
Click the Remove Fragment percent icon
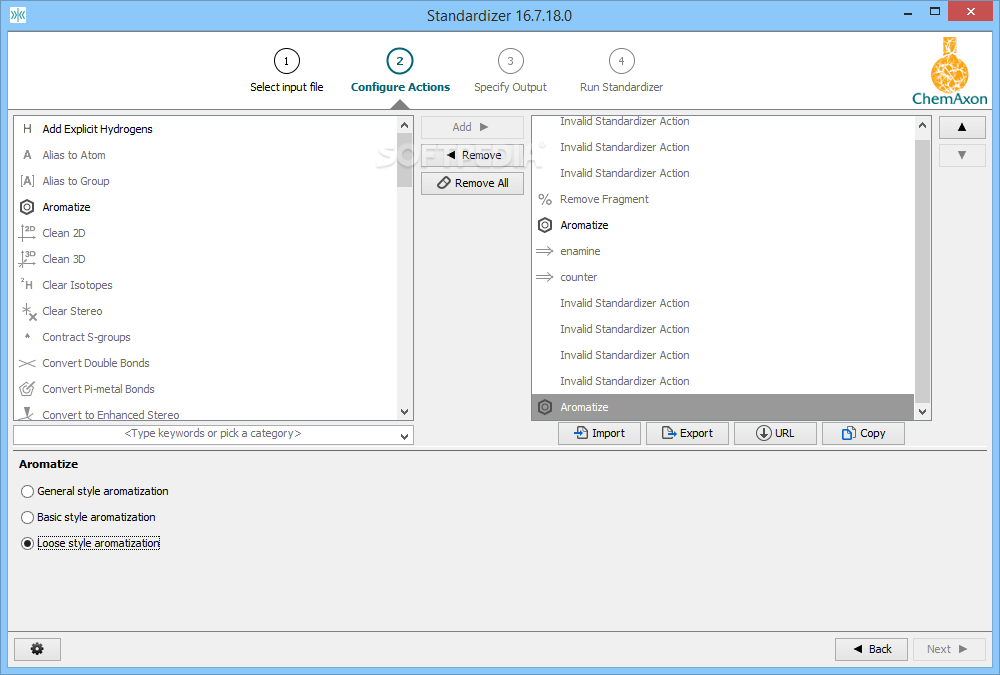[545, 199]
